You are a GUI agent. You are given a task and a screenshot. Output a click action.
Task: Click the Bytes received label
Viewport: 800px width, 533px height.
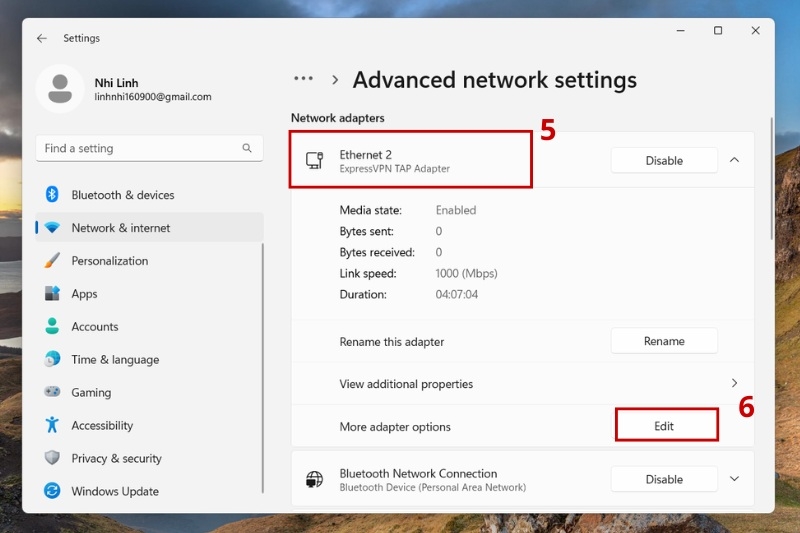pyautogui.click(x=377, y=252)
